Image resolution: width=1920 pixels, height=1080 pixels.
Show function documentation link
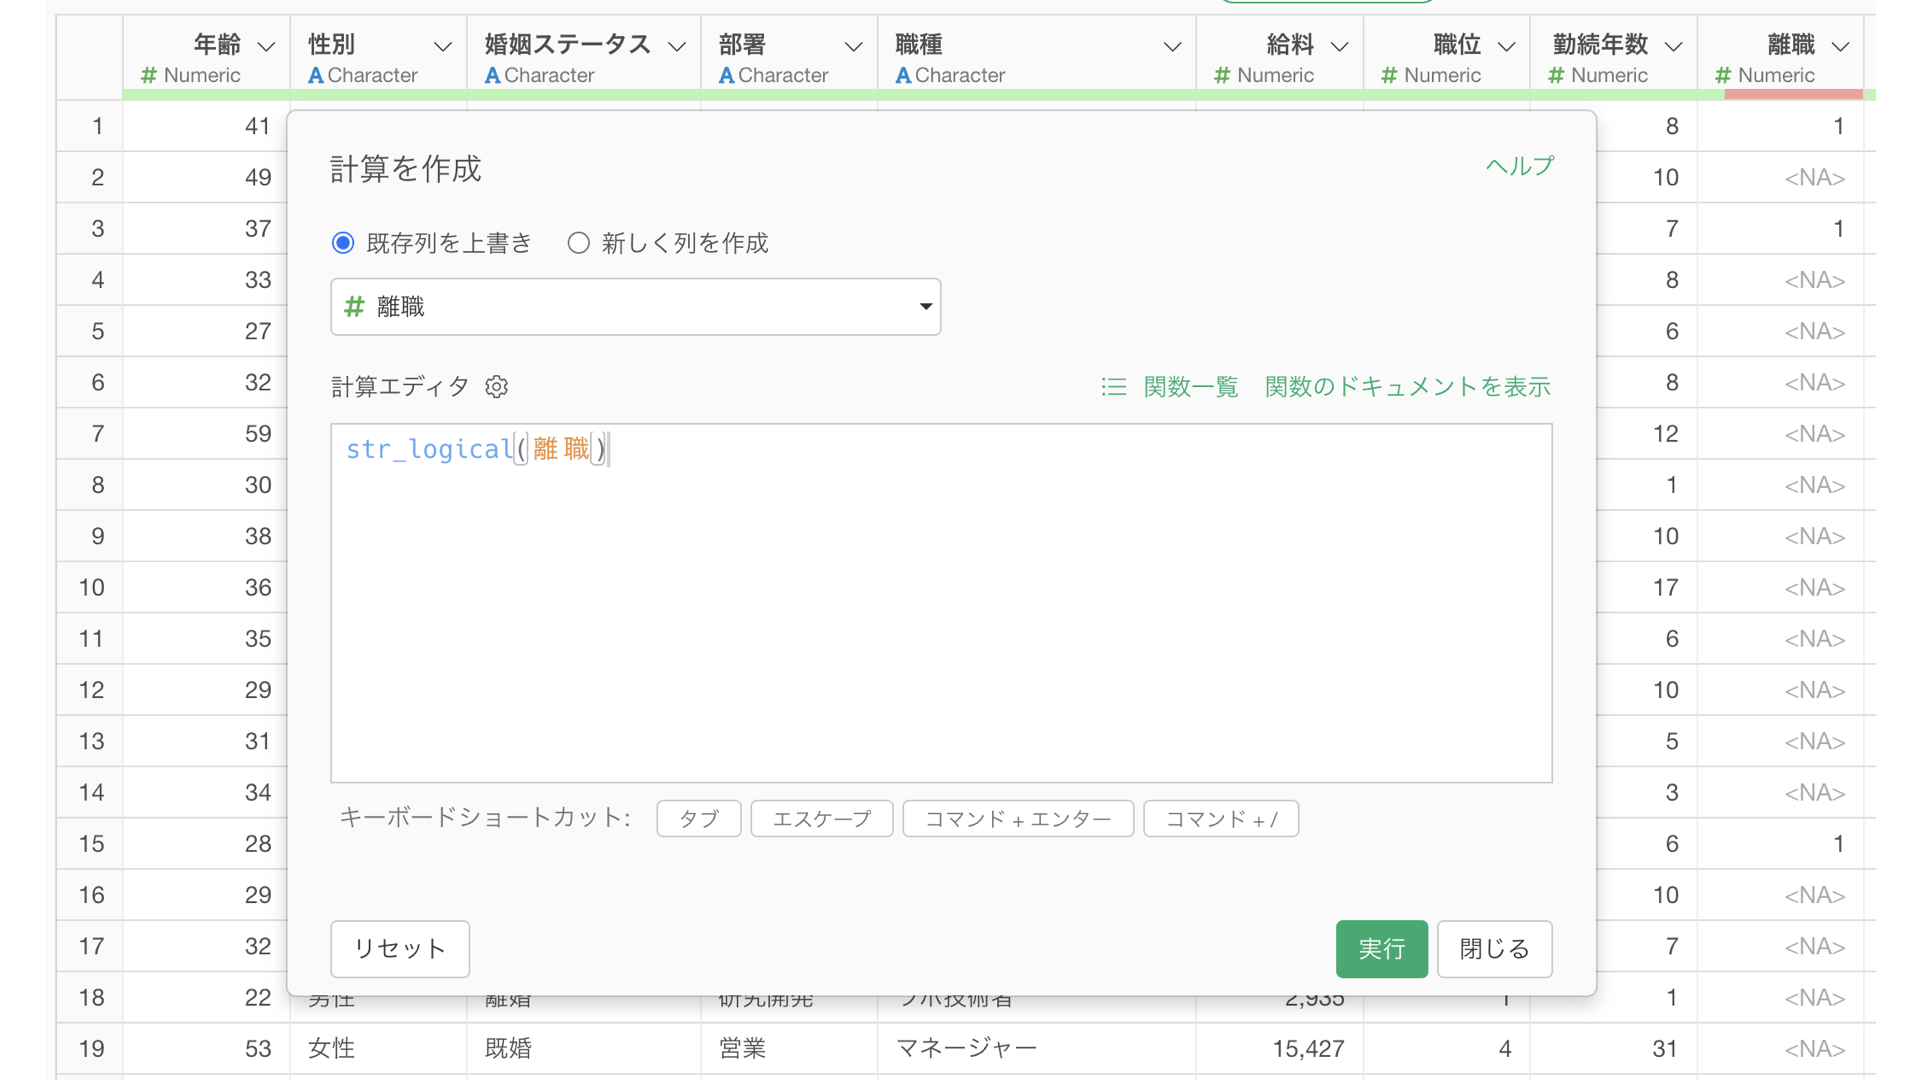1407,387
